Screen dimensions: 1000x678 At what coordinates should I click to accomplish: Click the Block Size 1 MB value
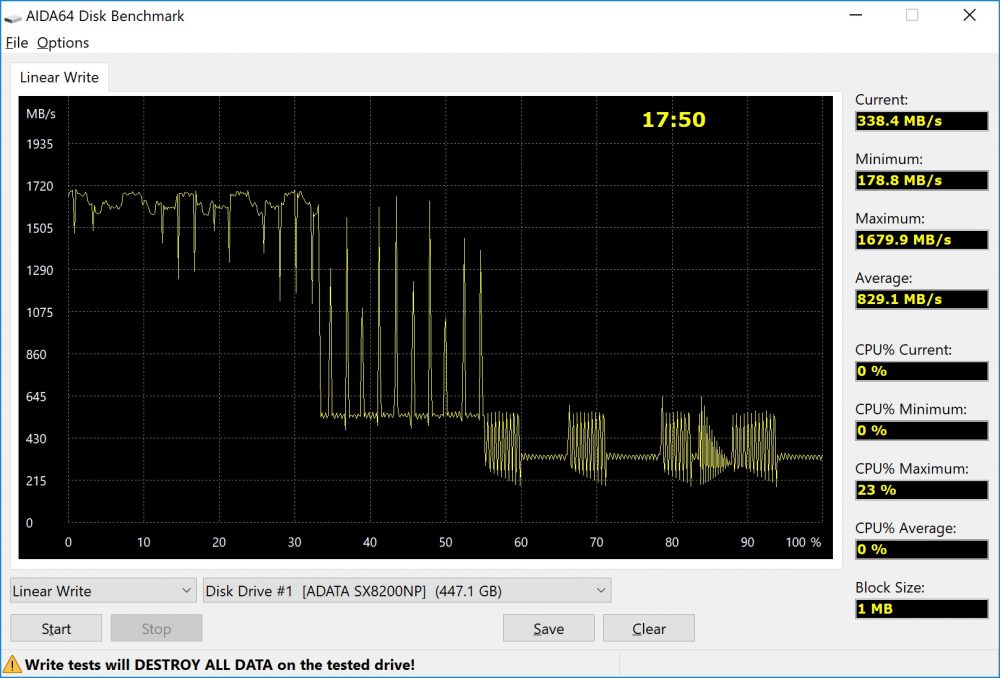point(922,608)
